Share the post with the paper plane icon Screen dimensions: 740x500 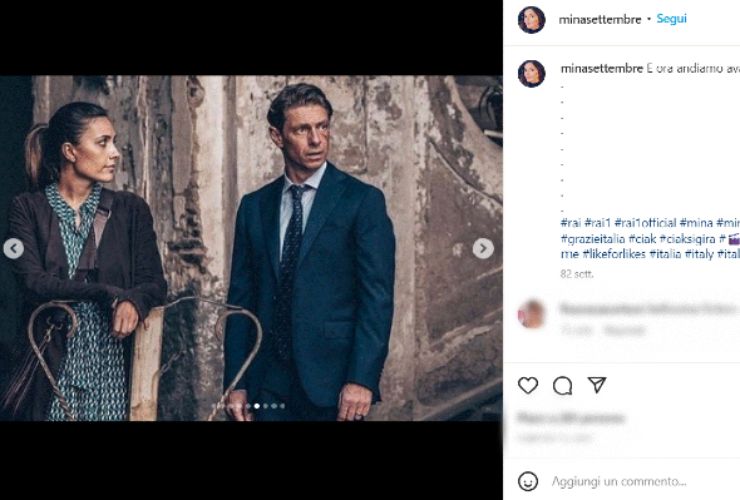597,385
